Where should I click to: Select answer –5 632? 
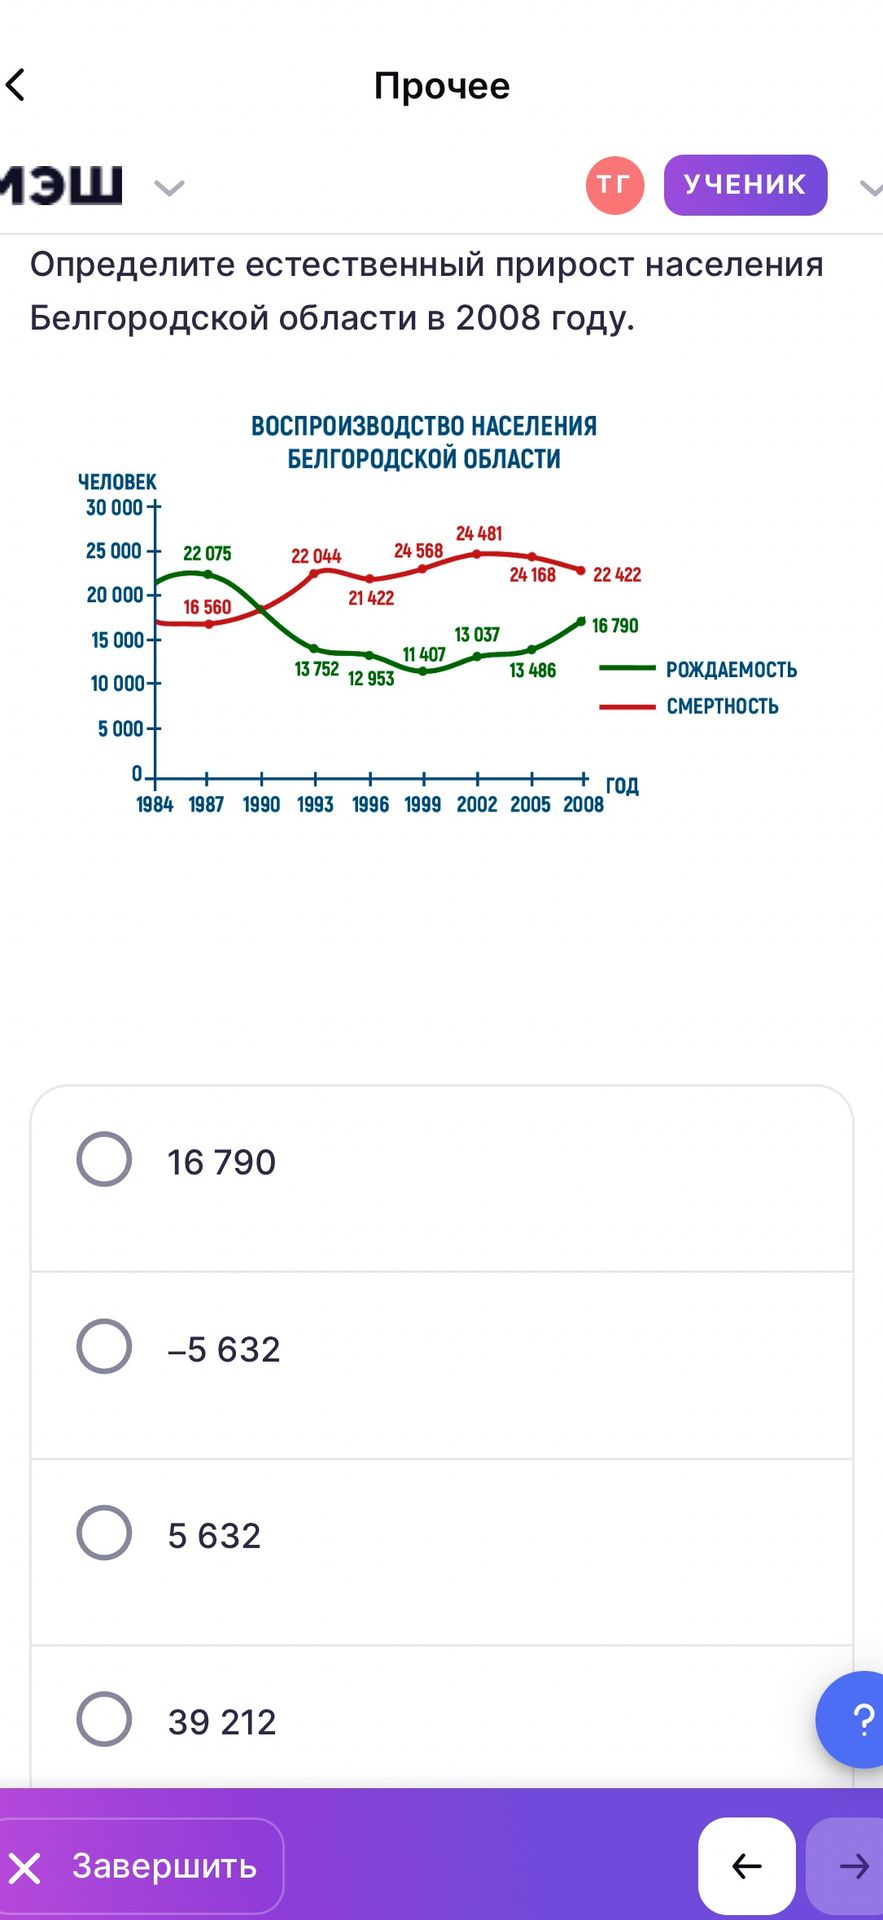point(442,1365)
